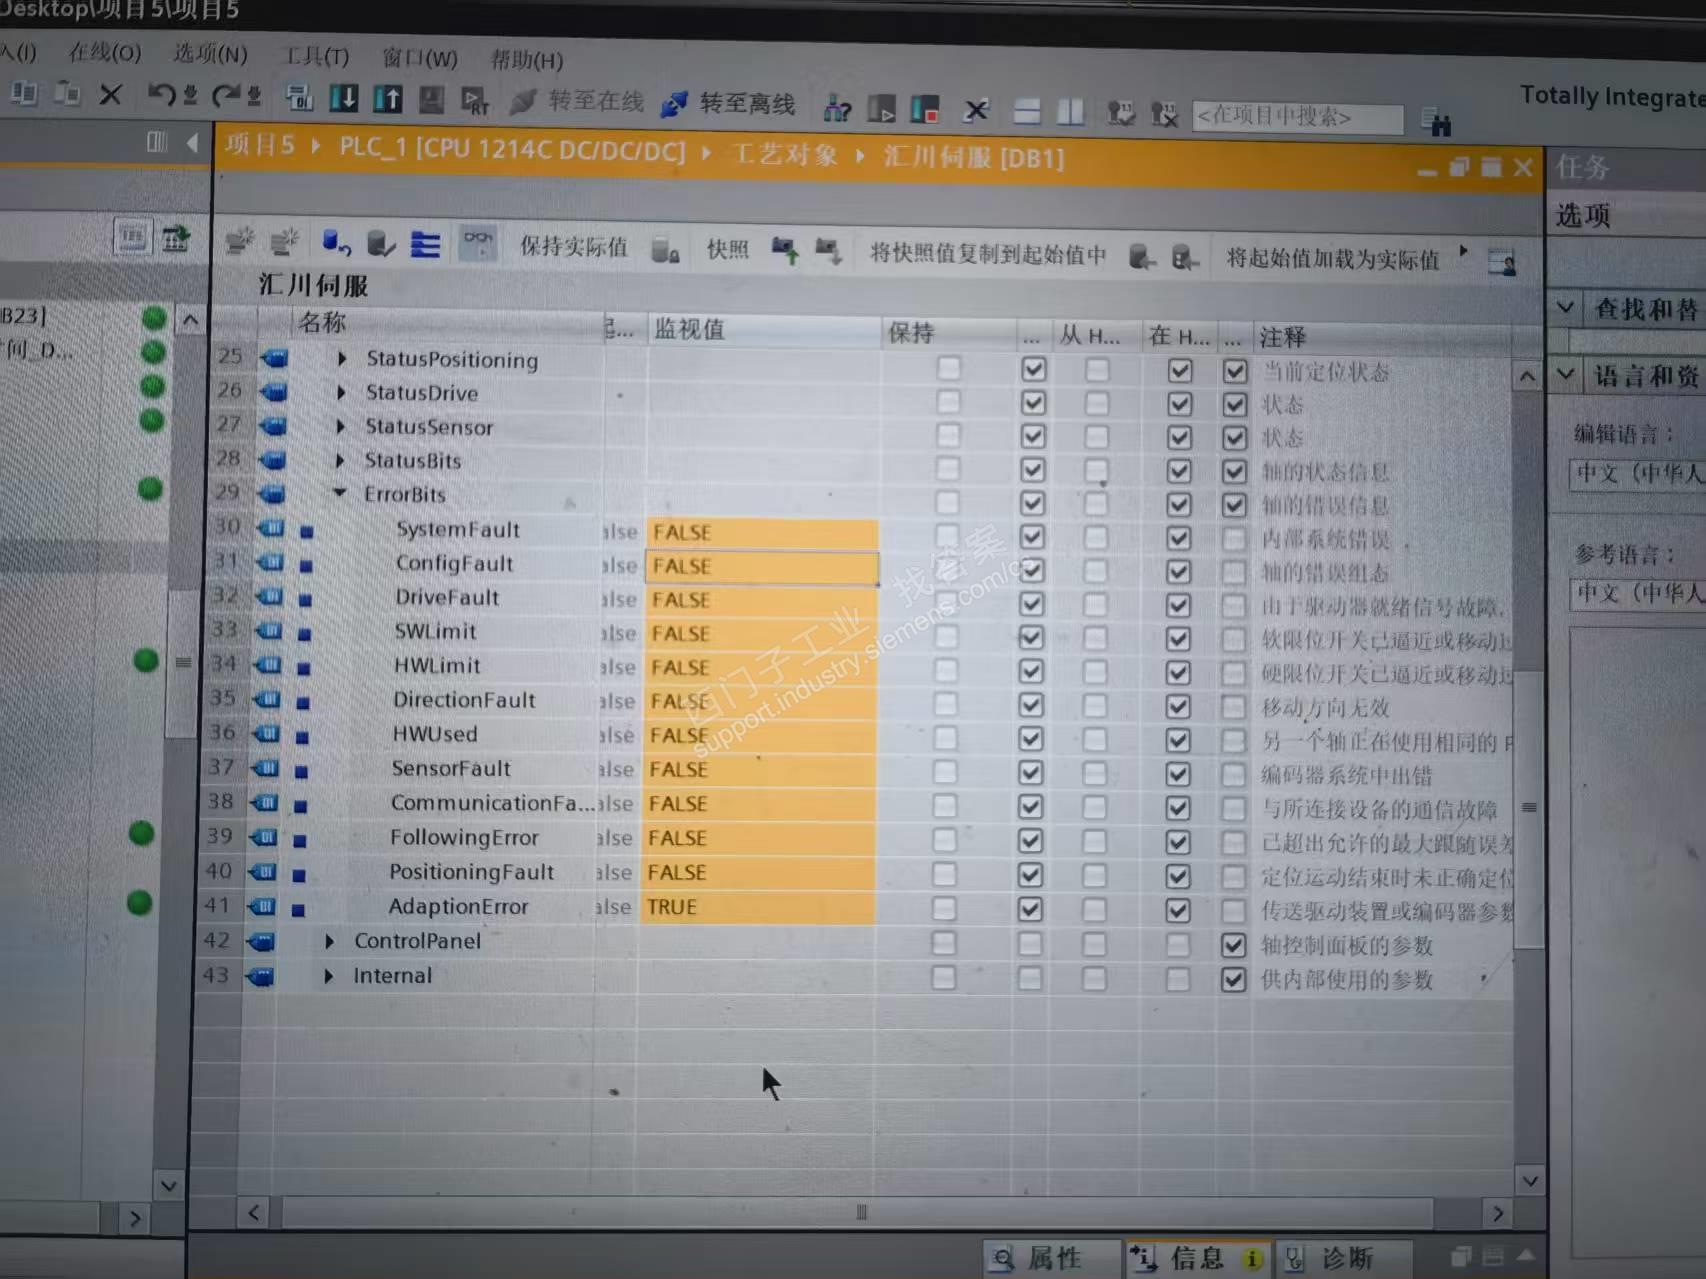The width and height of the screenshot is (1706, 1279).
Task: Toggle Retain checkbox for DriveFault
Action: (x=946, y=603)
